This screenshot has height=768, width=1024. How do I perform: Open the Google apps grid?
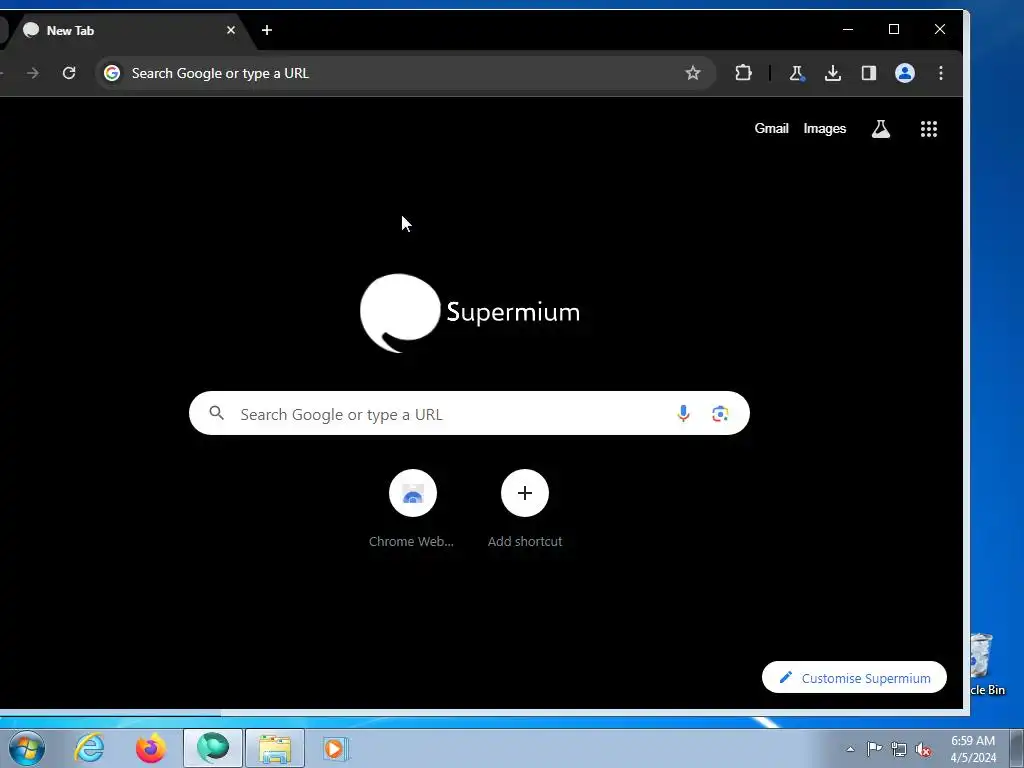pyautogui.click(x=929, y=129)
